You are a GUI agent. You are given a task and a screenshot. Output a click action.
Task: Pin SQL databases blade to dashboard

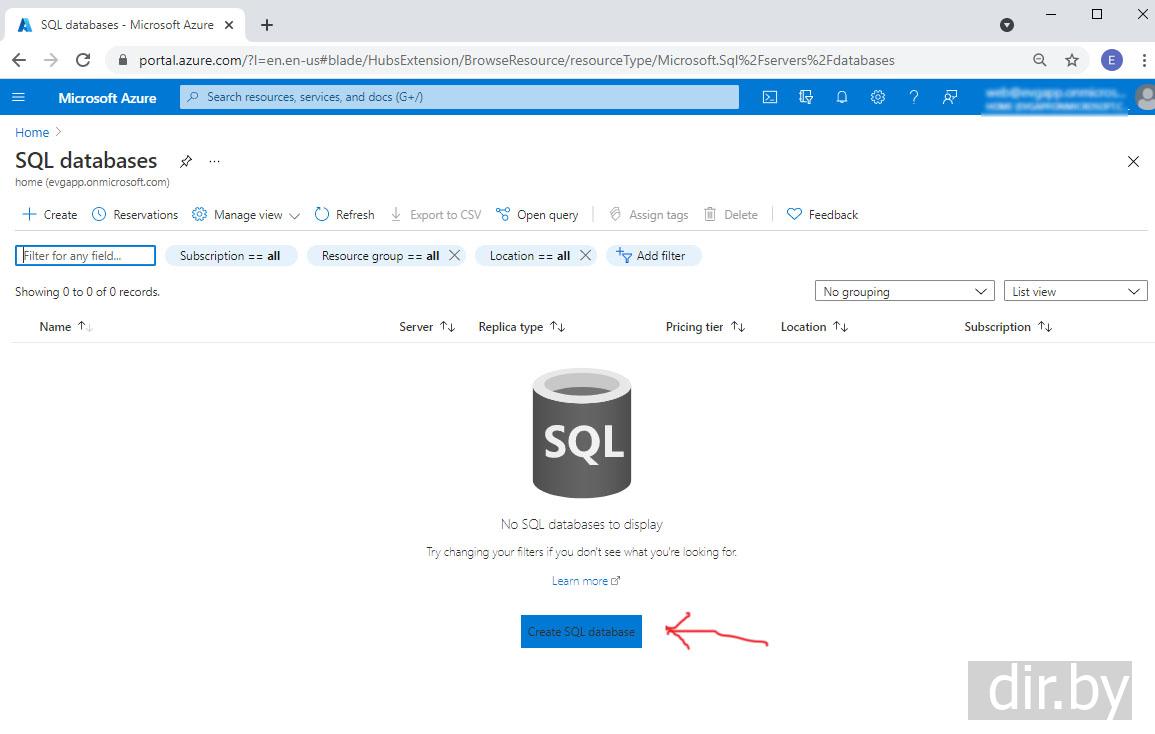tap(186, 161)
